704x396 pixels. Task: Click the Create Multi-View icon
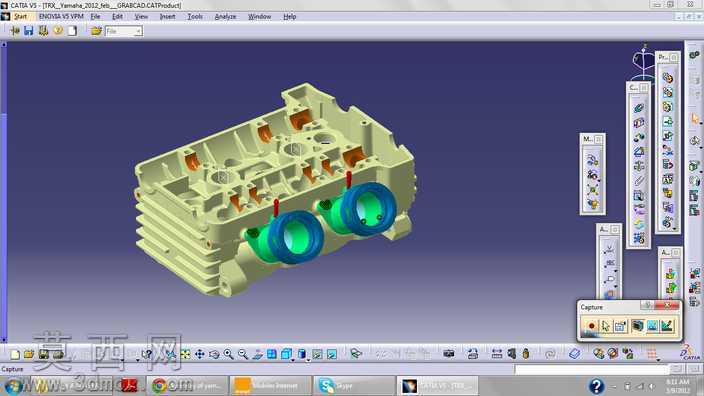point(272,354)
